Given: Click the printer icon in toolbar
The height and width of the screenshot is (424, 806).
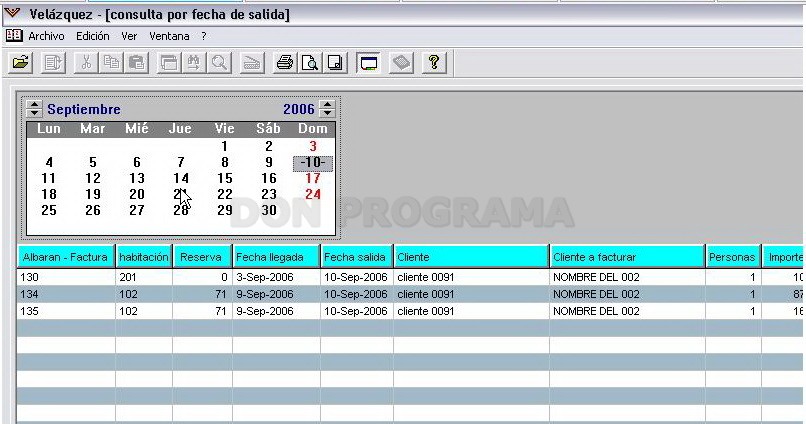Looking at the screenshot, I should pyautogui.click(x=285, y=63).
